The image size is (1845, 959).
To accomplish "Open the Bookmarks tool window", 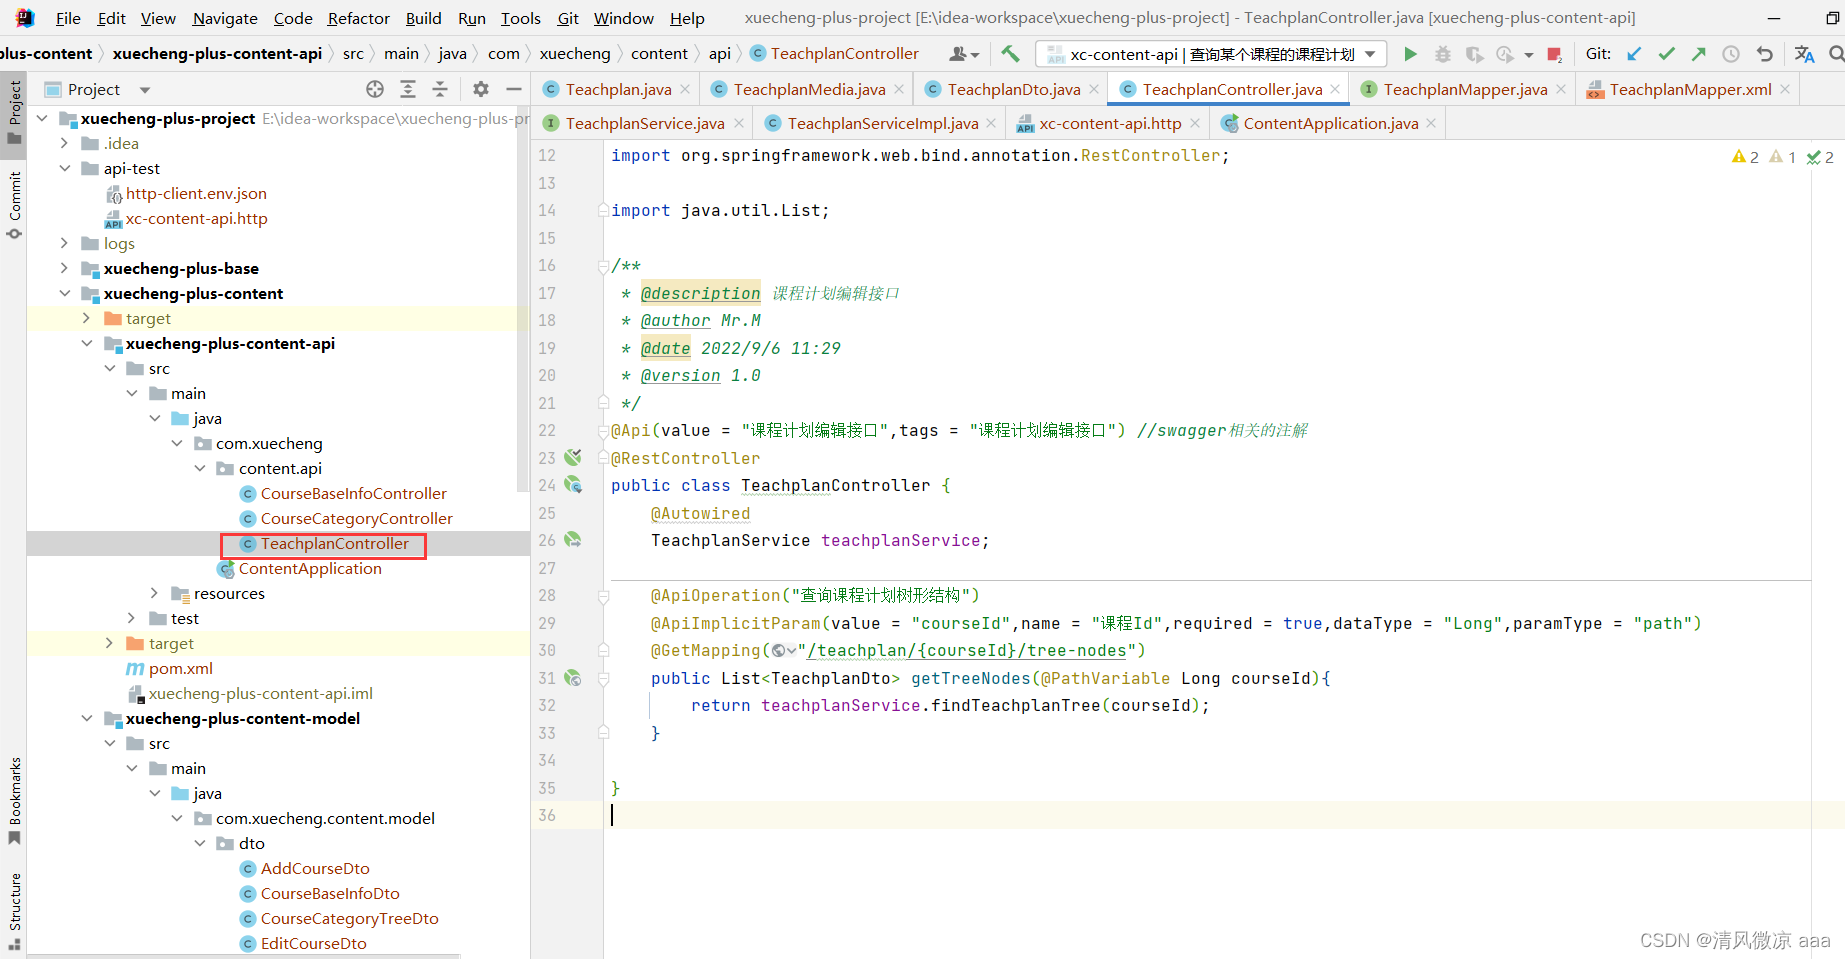I will coord(14,800).
